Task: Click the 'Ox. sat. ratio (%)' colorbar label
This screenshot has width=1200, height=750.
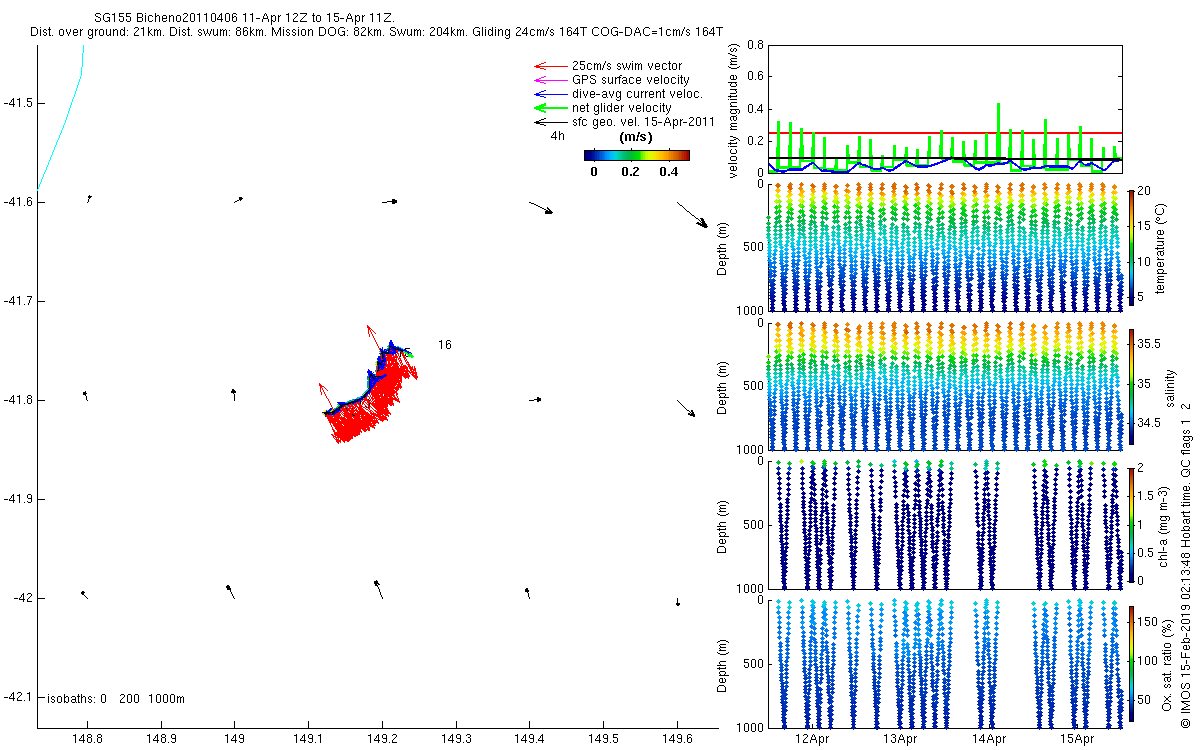Action: click(x=1166, y=664)
